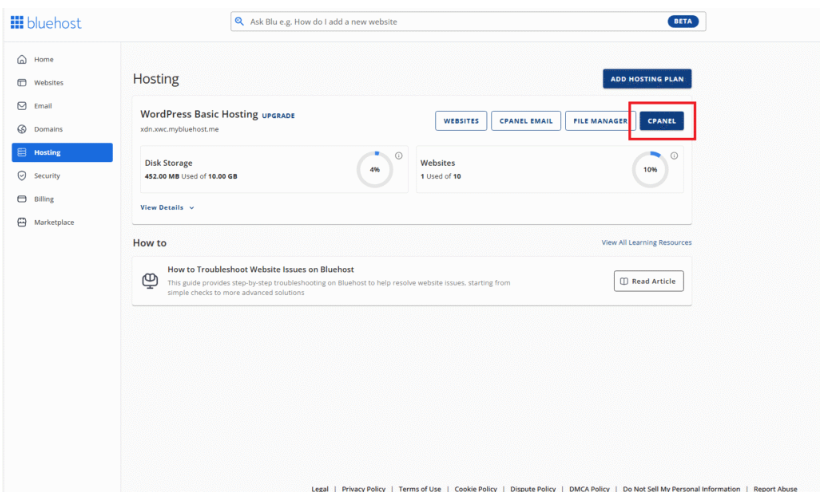Click the Hosting server icon

point(22,152)
